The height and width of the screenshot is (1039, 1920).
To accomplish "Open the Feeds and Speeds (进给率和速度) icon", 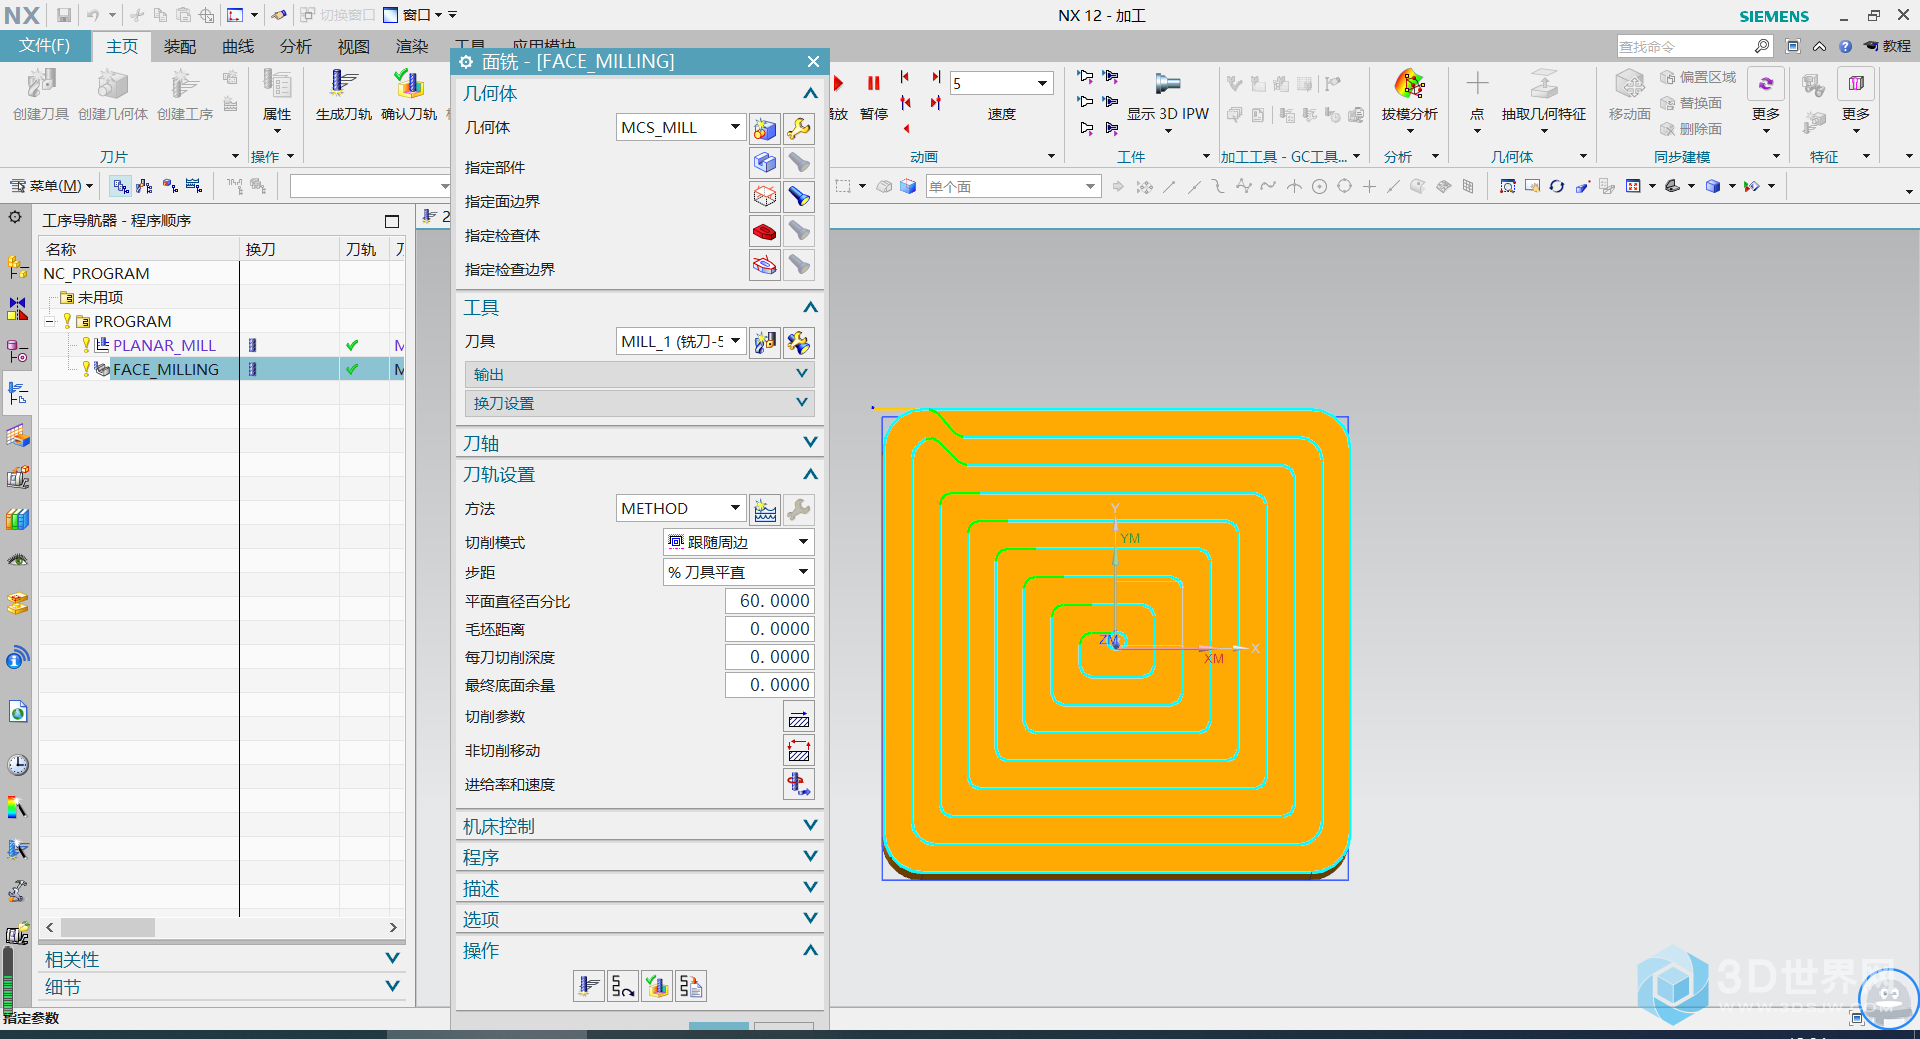I will click(799, 784).
